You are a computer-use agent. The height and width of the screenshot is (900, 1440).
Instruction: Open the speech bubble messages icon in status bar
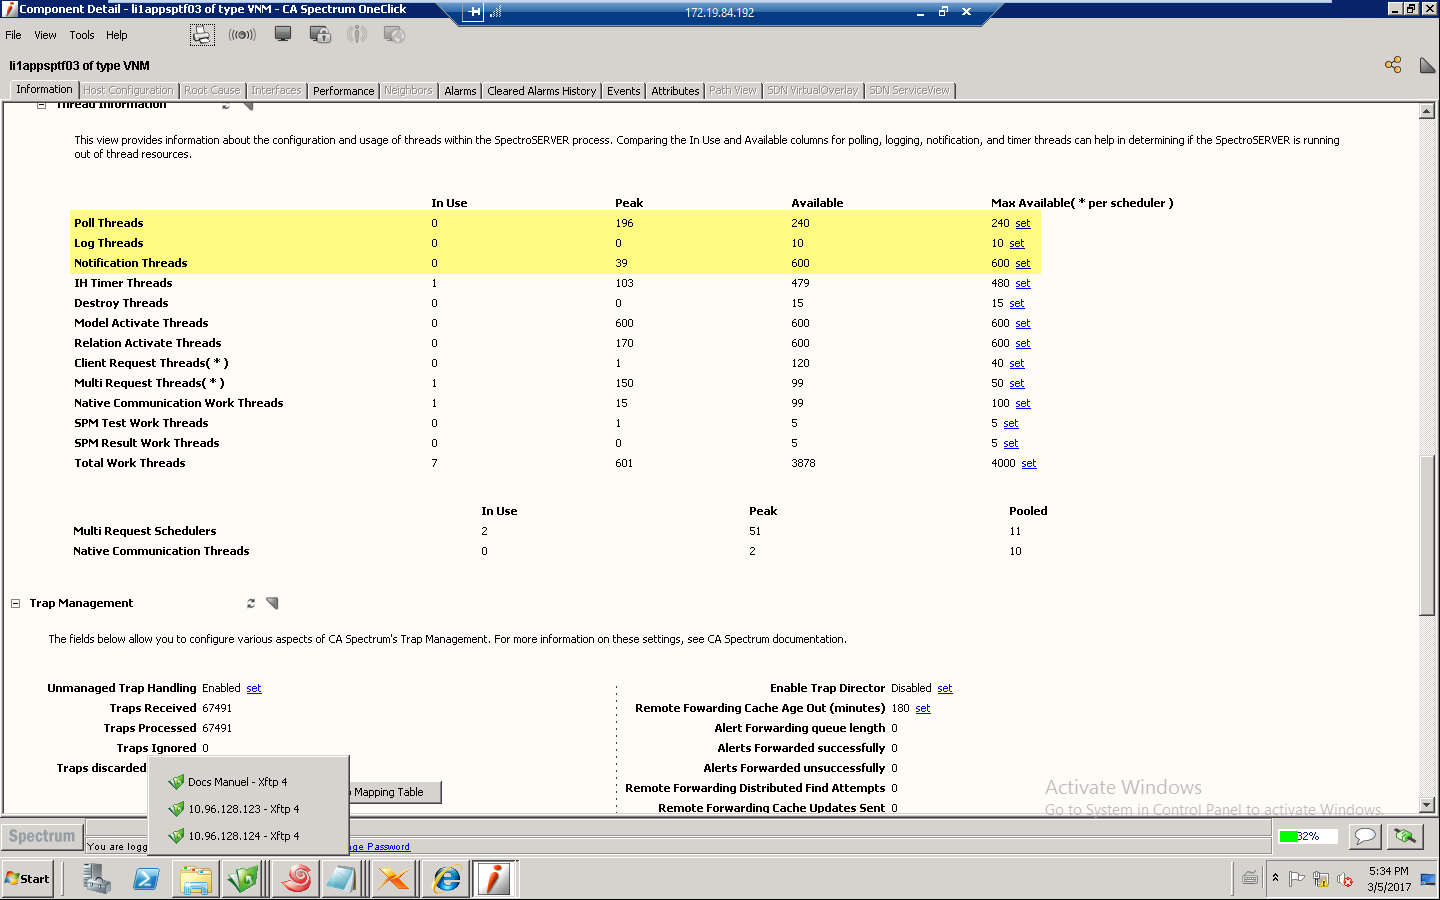(x=1365, y=835)
